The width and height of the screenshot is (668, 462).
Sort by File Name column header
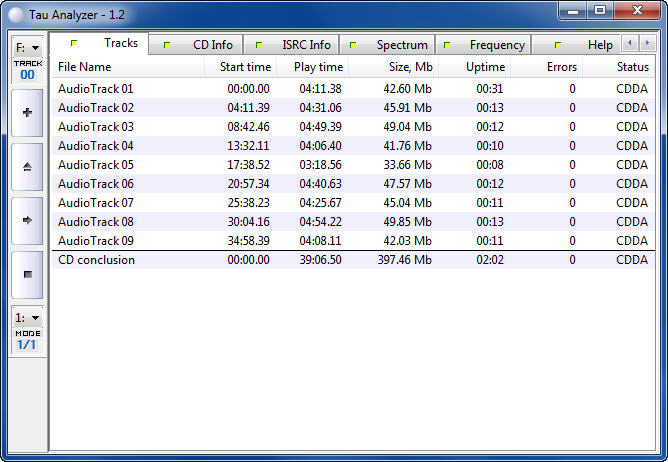click(x=85, y=67)
